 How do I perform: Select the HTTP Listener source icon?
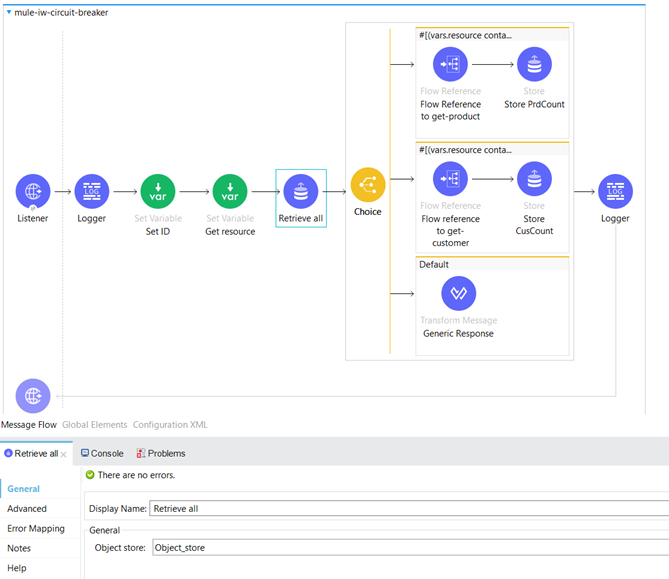pos(33,192)
